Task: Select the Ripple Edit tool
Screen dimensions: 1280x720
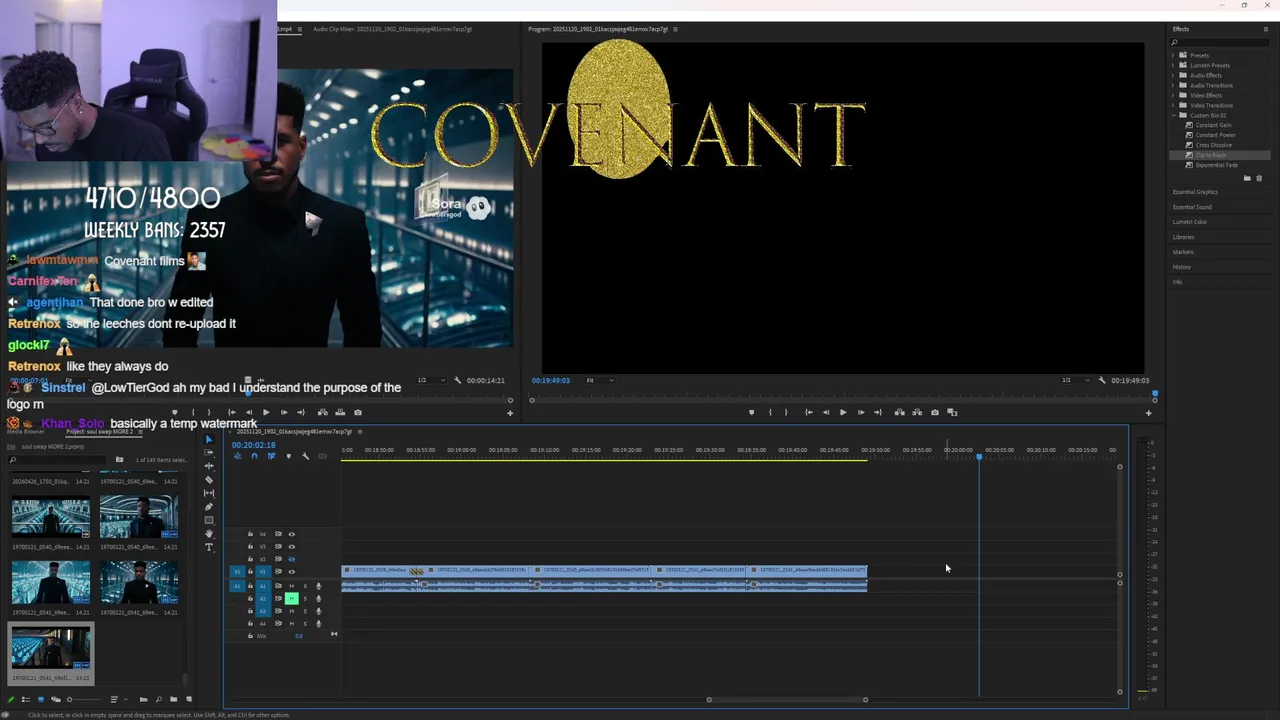Action: (x=209, y=466)
